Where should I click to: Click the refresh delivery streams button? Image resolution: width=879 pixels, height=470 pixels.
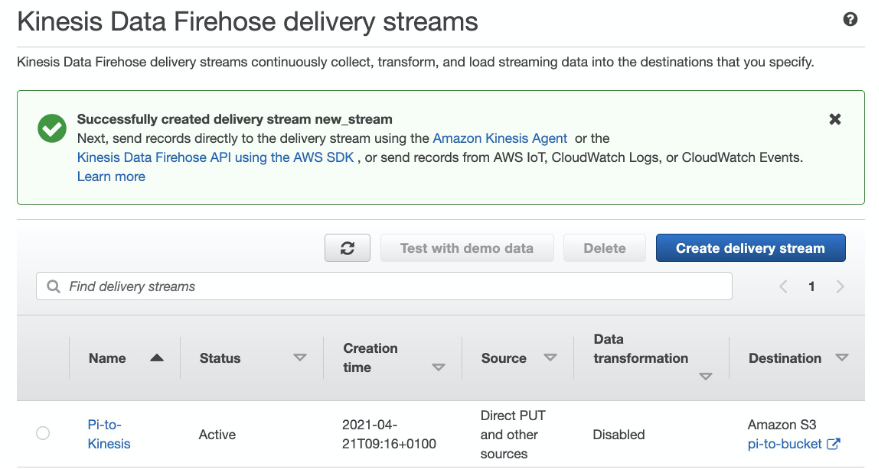tap(347, 248)
